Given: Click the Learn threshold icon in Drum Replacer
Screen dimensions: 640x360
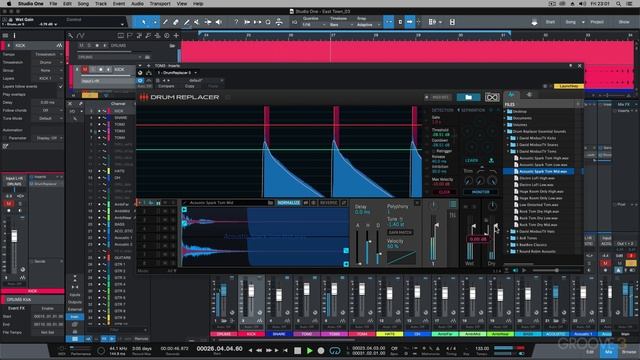Looking at the screenshot, I should [x=491, y=160].
